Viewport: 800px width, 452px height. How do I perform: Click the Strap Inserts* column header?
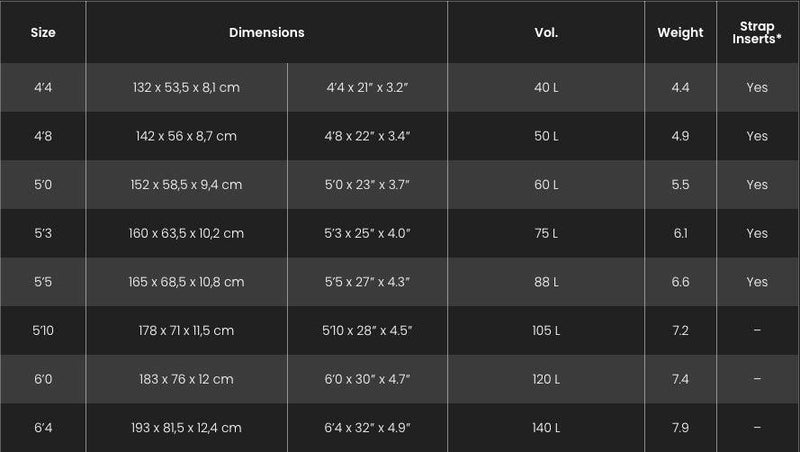coord(757,32)
